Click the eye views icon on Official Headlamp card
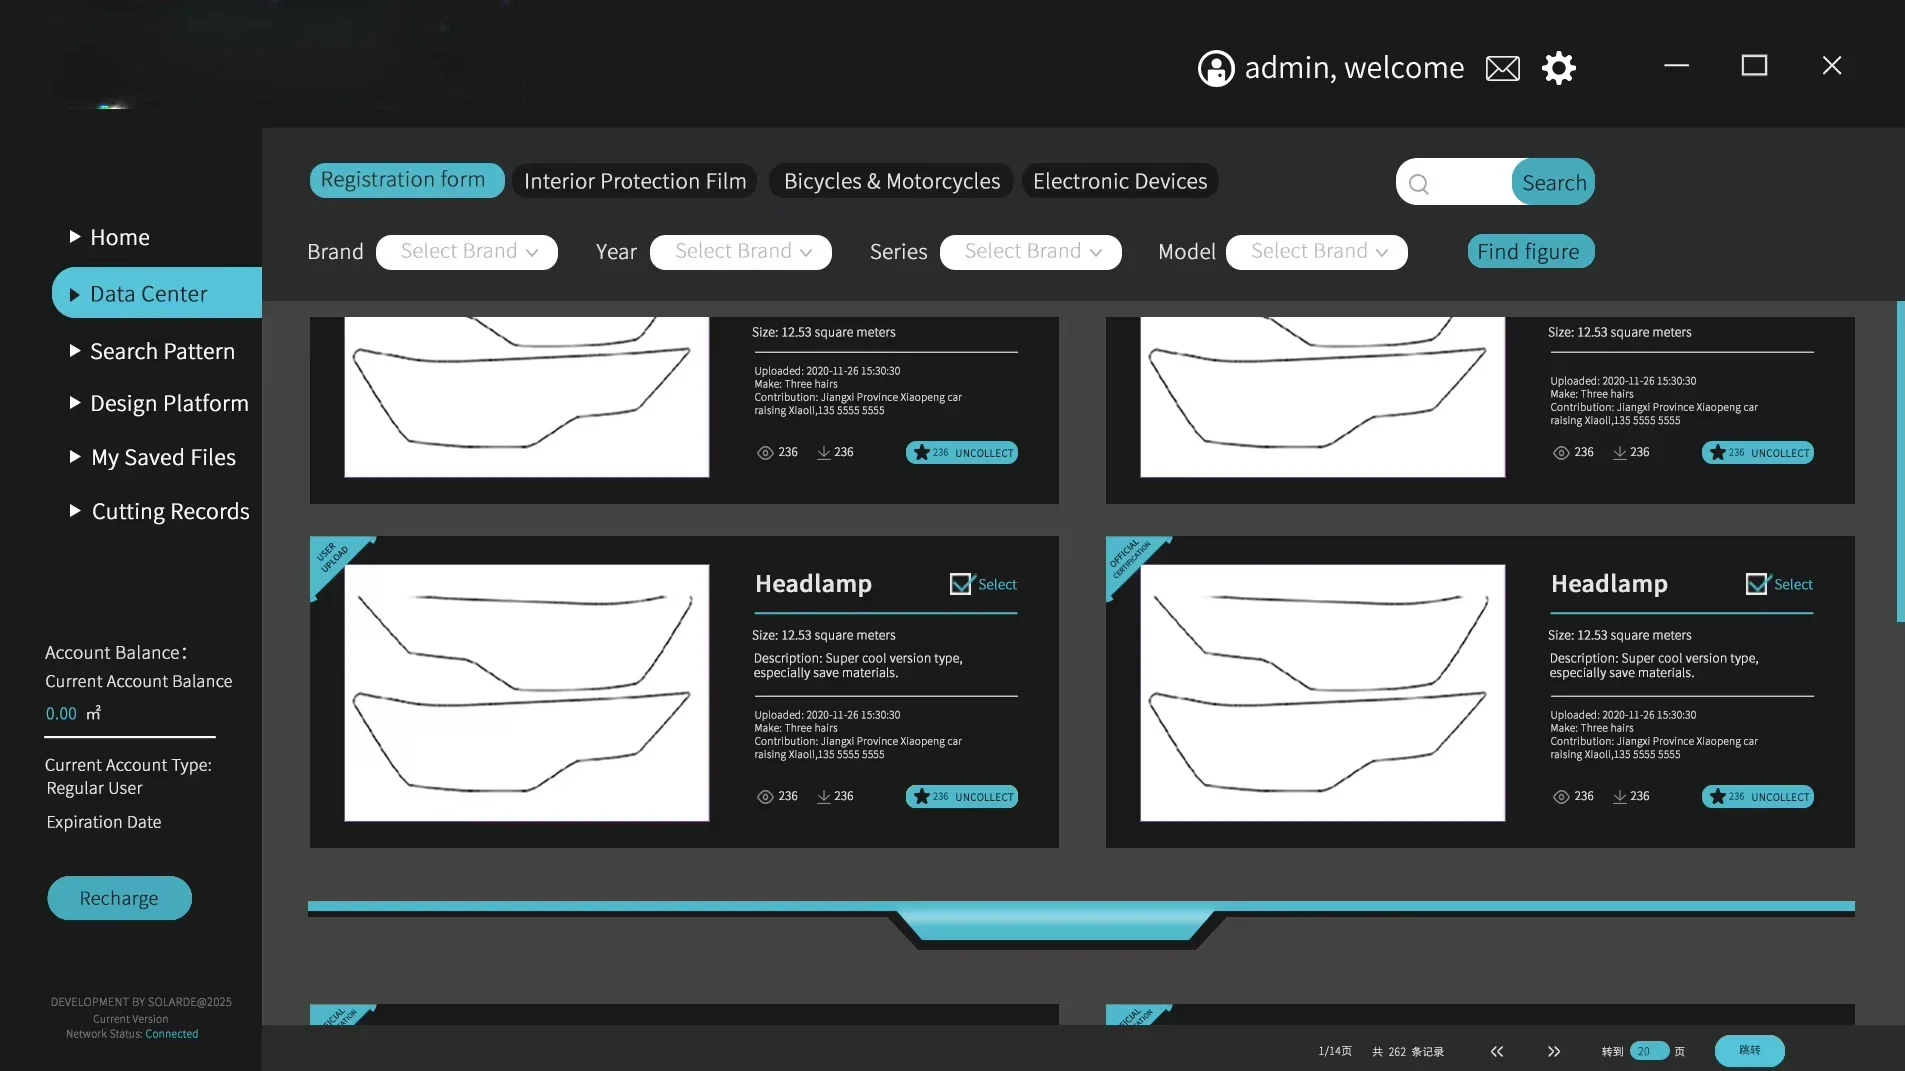This screenshot has height=1071, width=1905. click(1561, 796)
